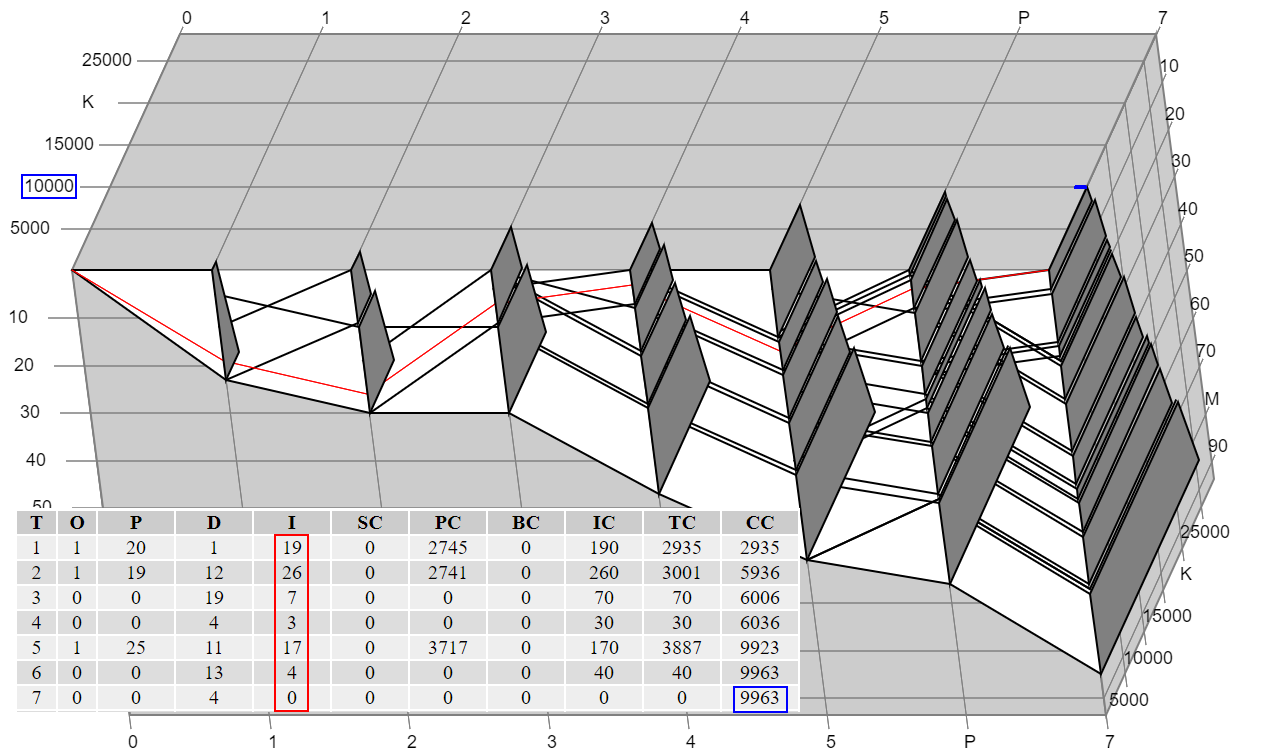Click the M label on the right axis
This screenshot has width=1286, height=749.
1212,399
